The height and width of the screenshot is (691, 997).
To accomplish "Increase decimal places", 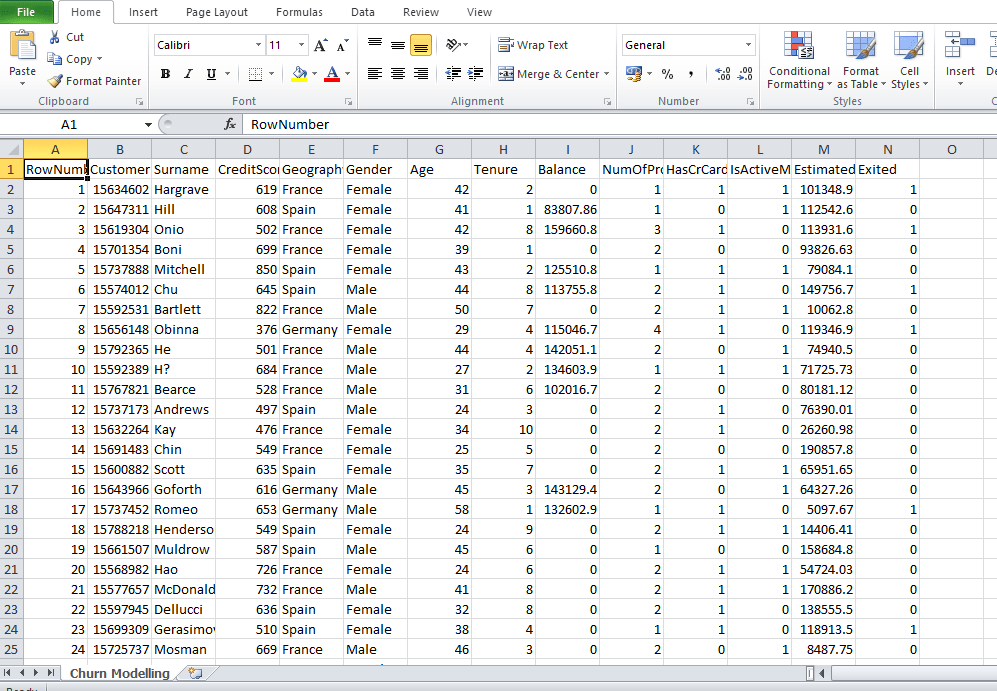I will coord(722,74).
